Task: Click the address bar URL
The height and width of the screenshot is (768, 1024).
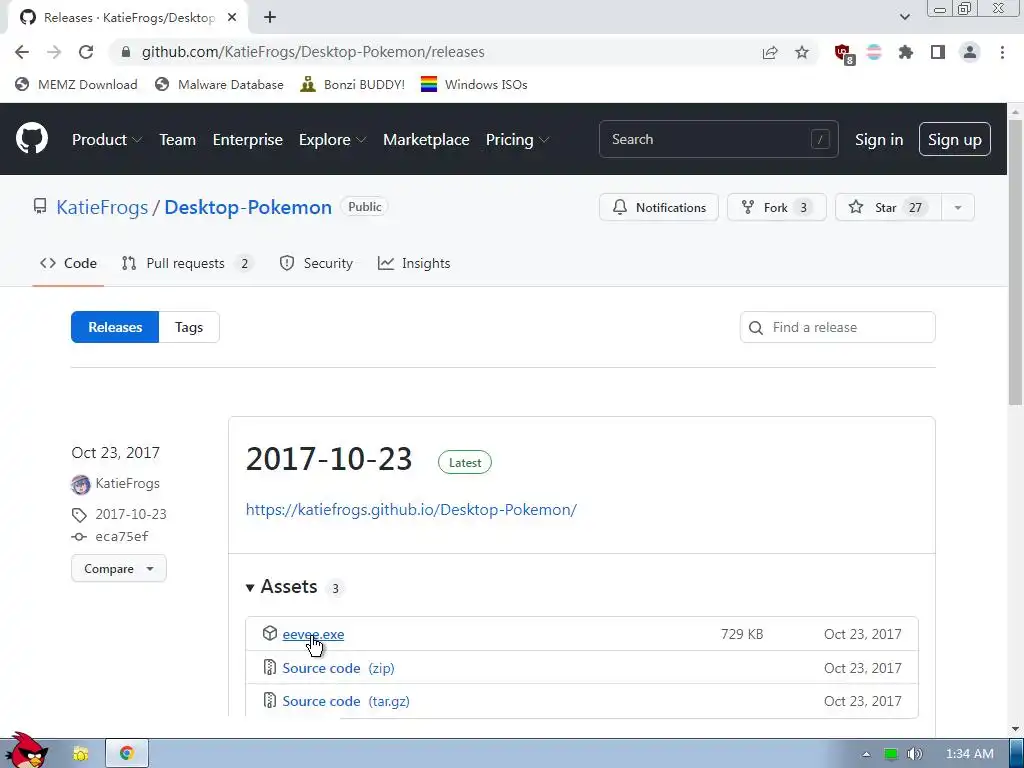Action: [313, 52]
